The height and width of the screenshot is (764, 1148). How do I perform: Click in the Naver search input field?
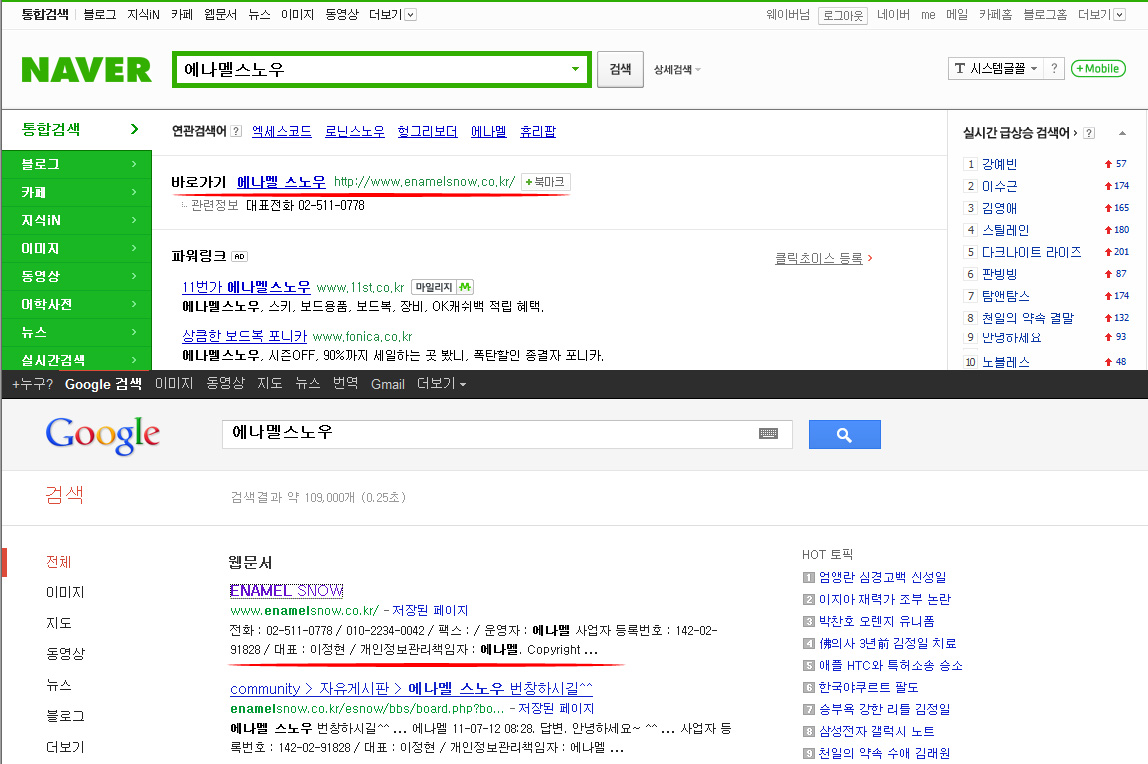[x=372, y=70]
